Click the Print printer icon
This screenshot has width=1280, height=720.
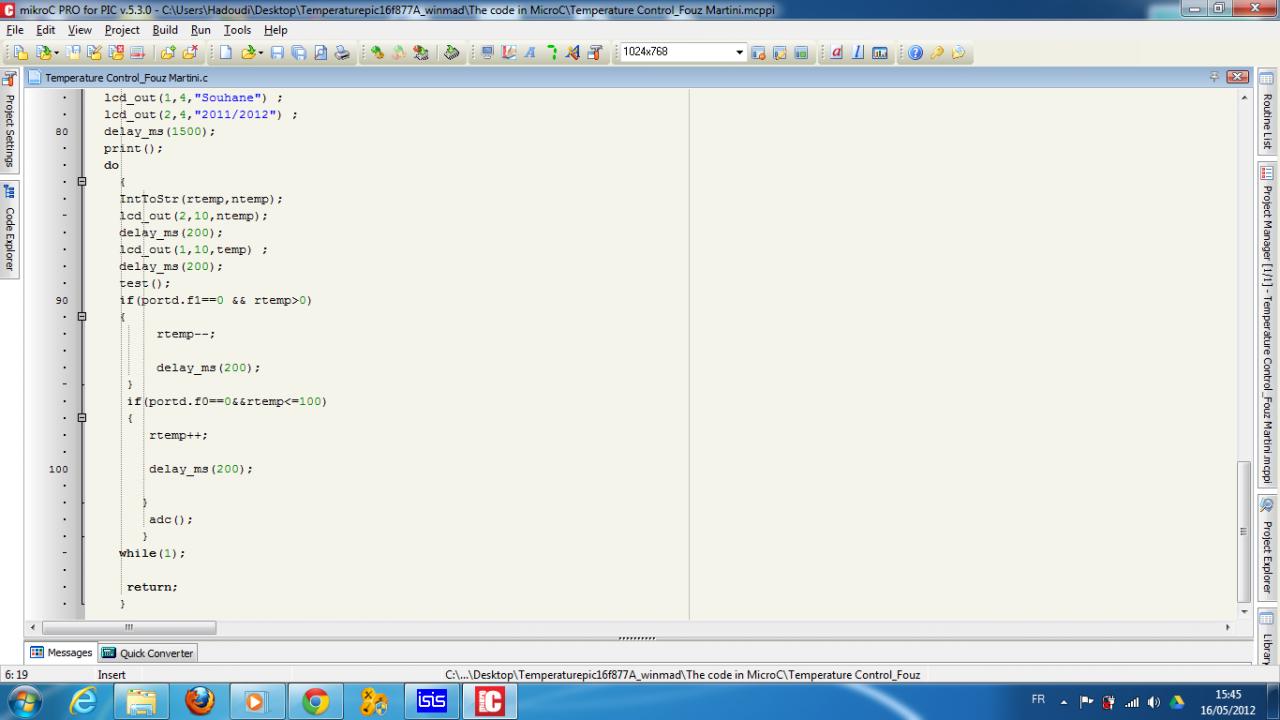pos(343,53)
